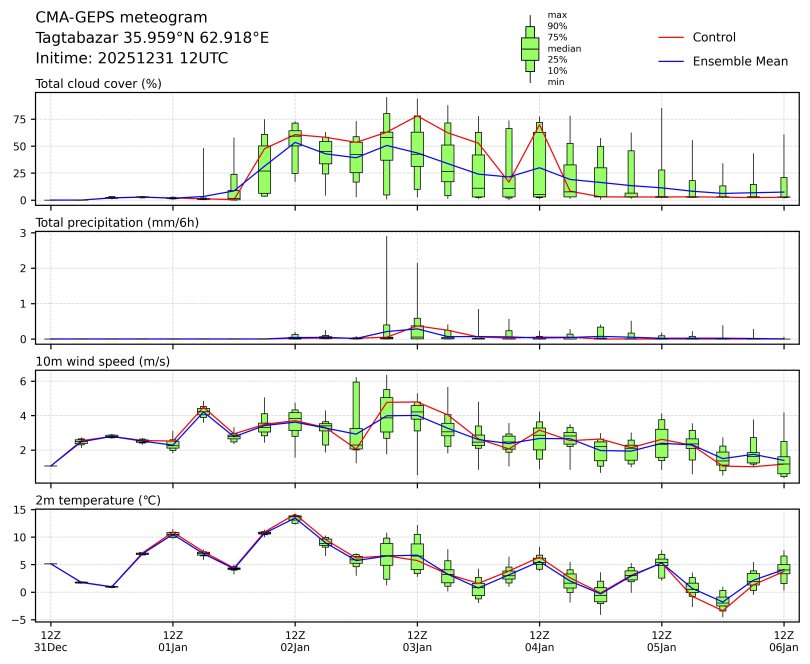Screen dimensions: 810x664
Task: Click the "max" label in box-plot legend
Action: pyautogui.click(x=557, y=15)
